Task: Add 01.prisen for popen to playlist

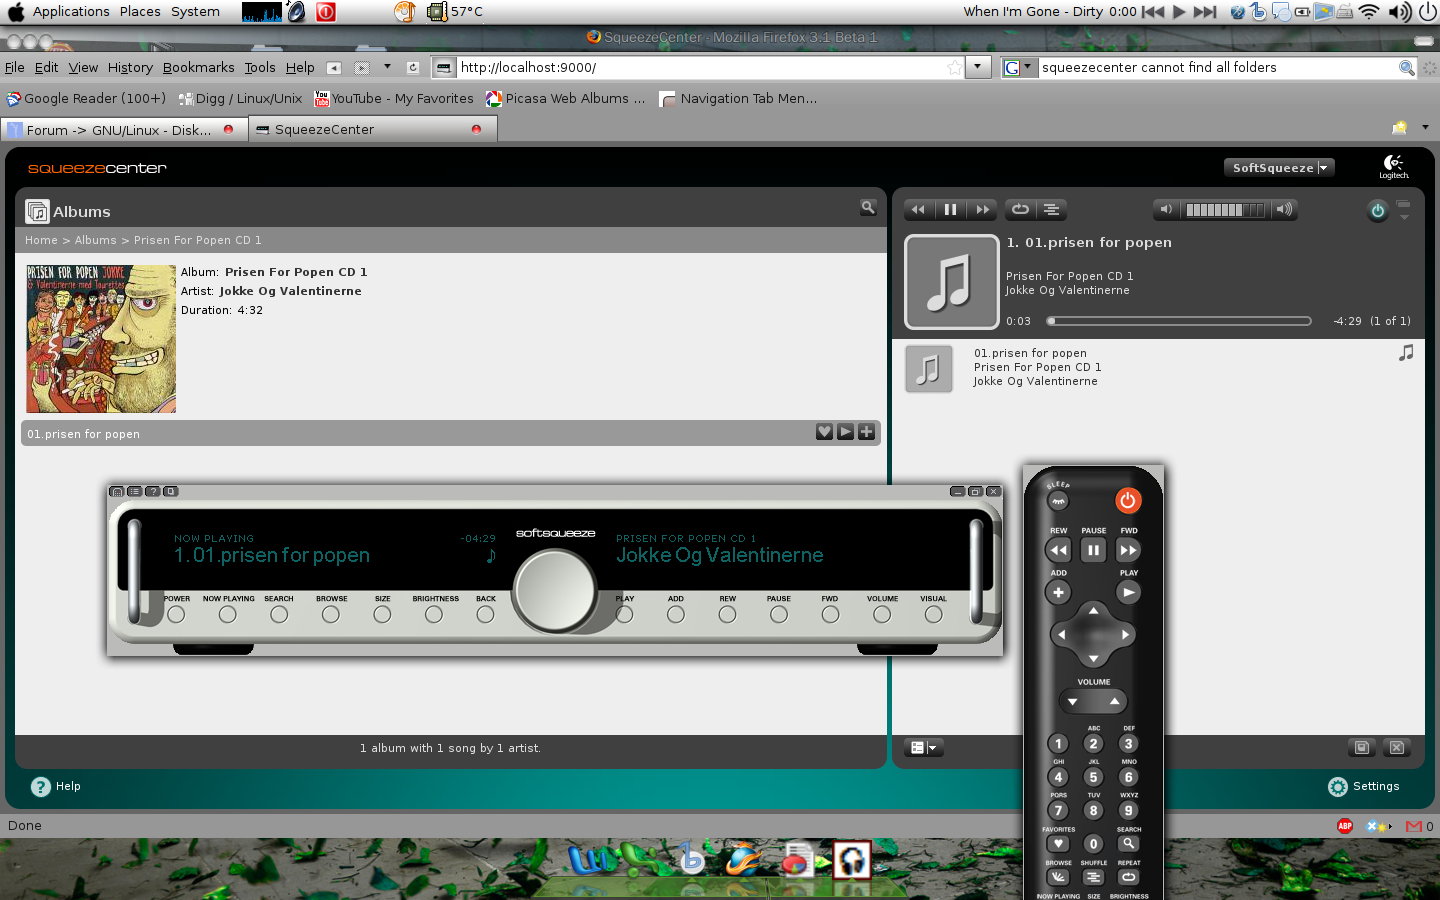Action: (866, 432)
